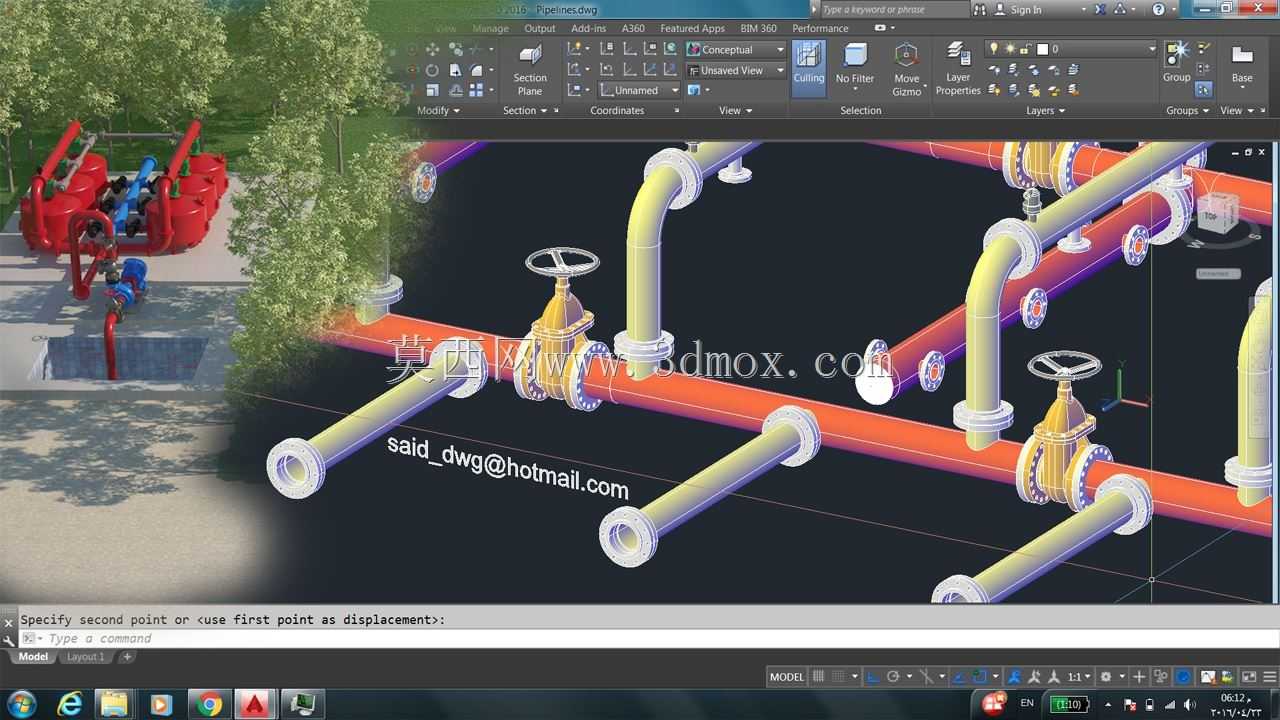
Task: Open the Performance ribbon tab
Action: pos(820,28)
